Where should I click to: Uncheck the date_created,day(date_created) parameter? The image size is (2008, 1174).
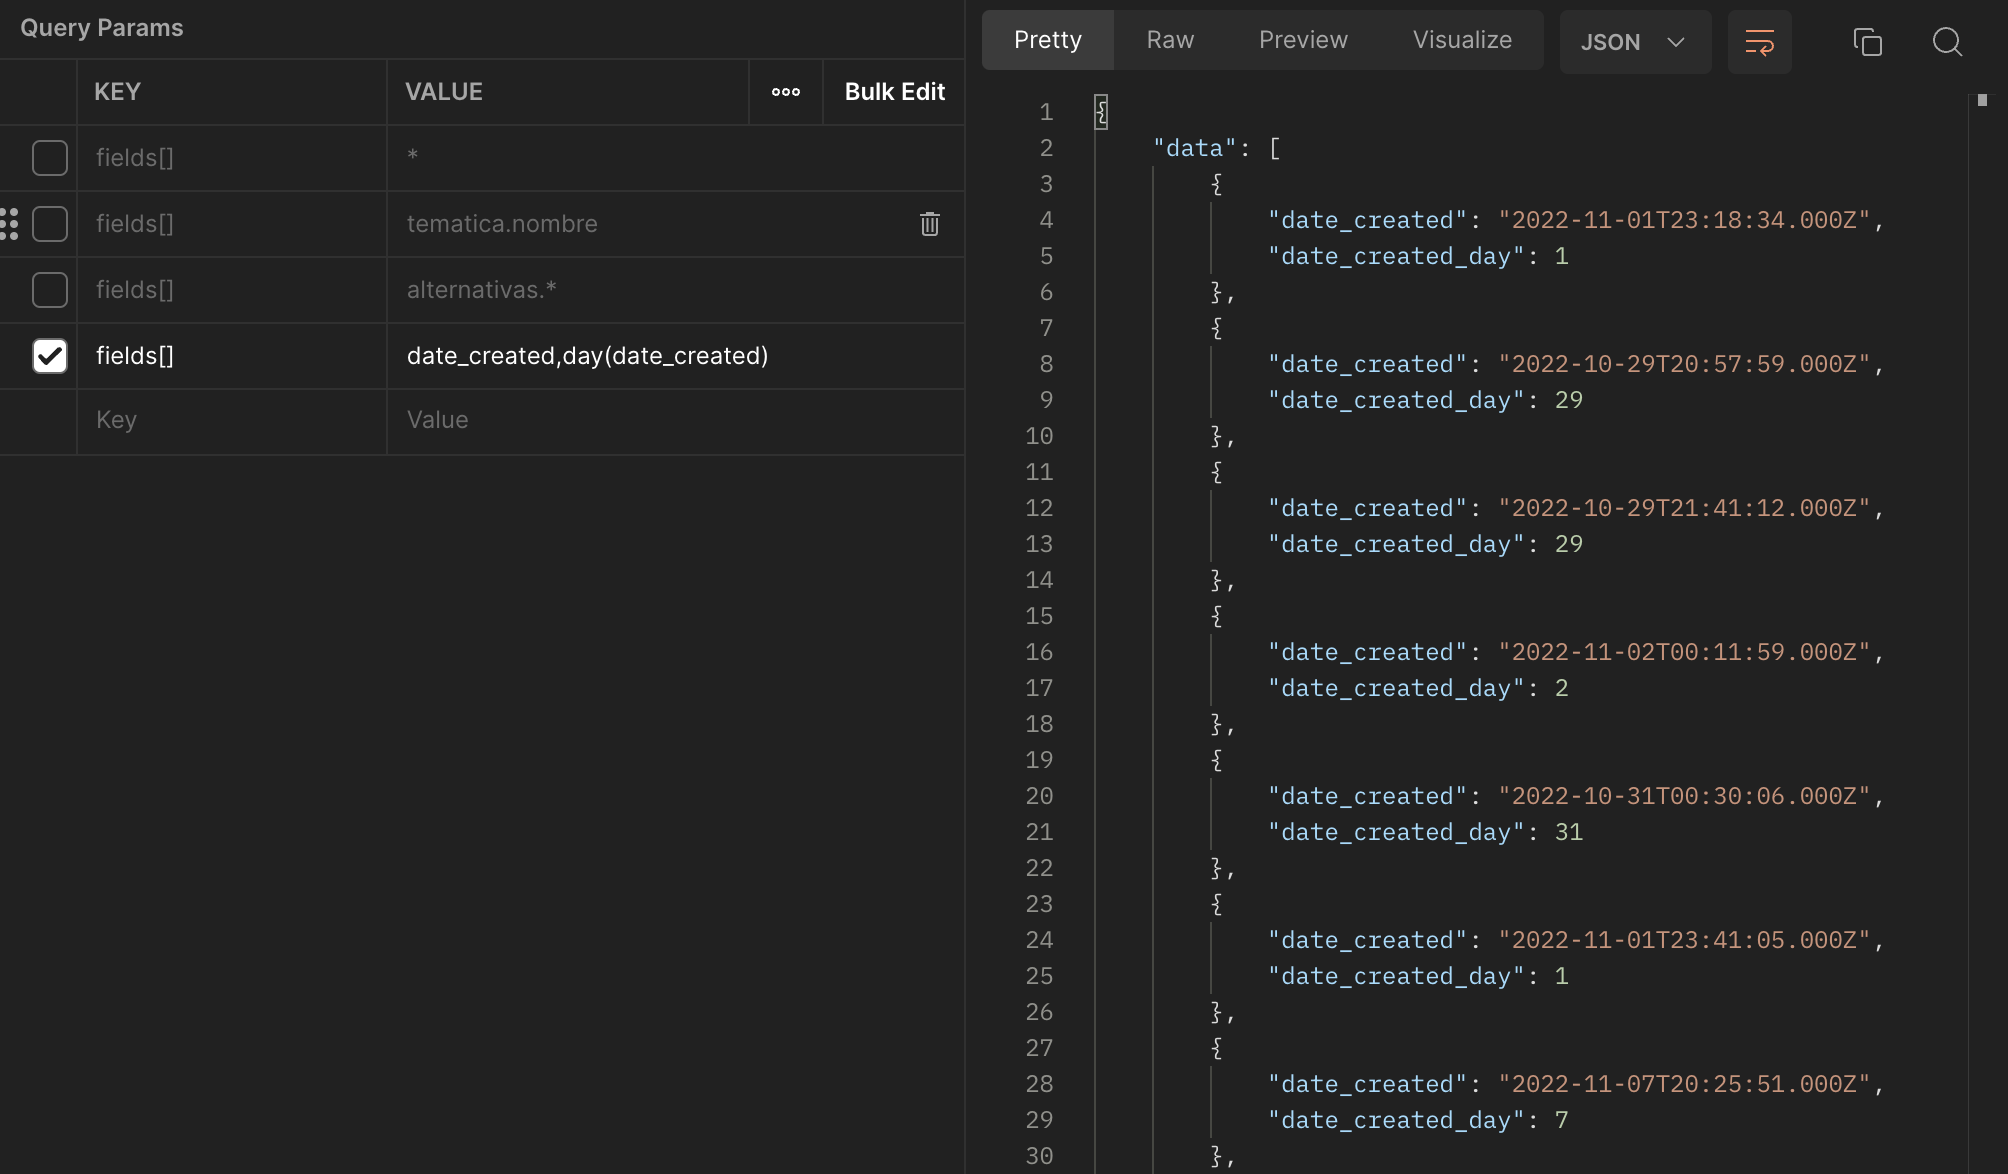point(50,356)
